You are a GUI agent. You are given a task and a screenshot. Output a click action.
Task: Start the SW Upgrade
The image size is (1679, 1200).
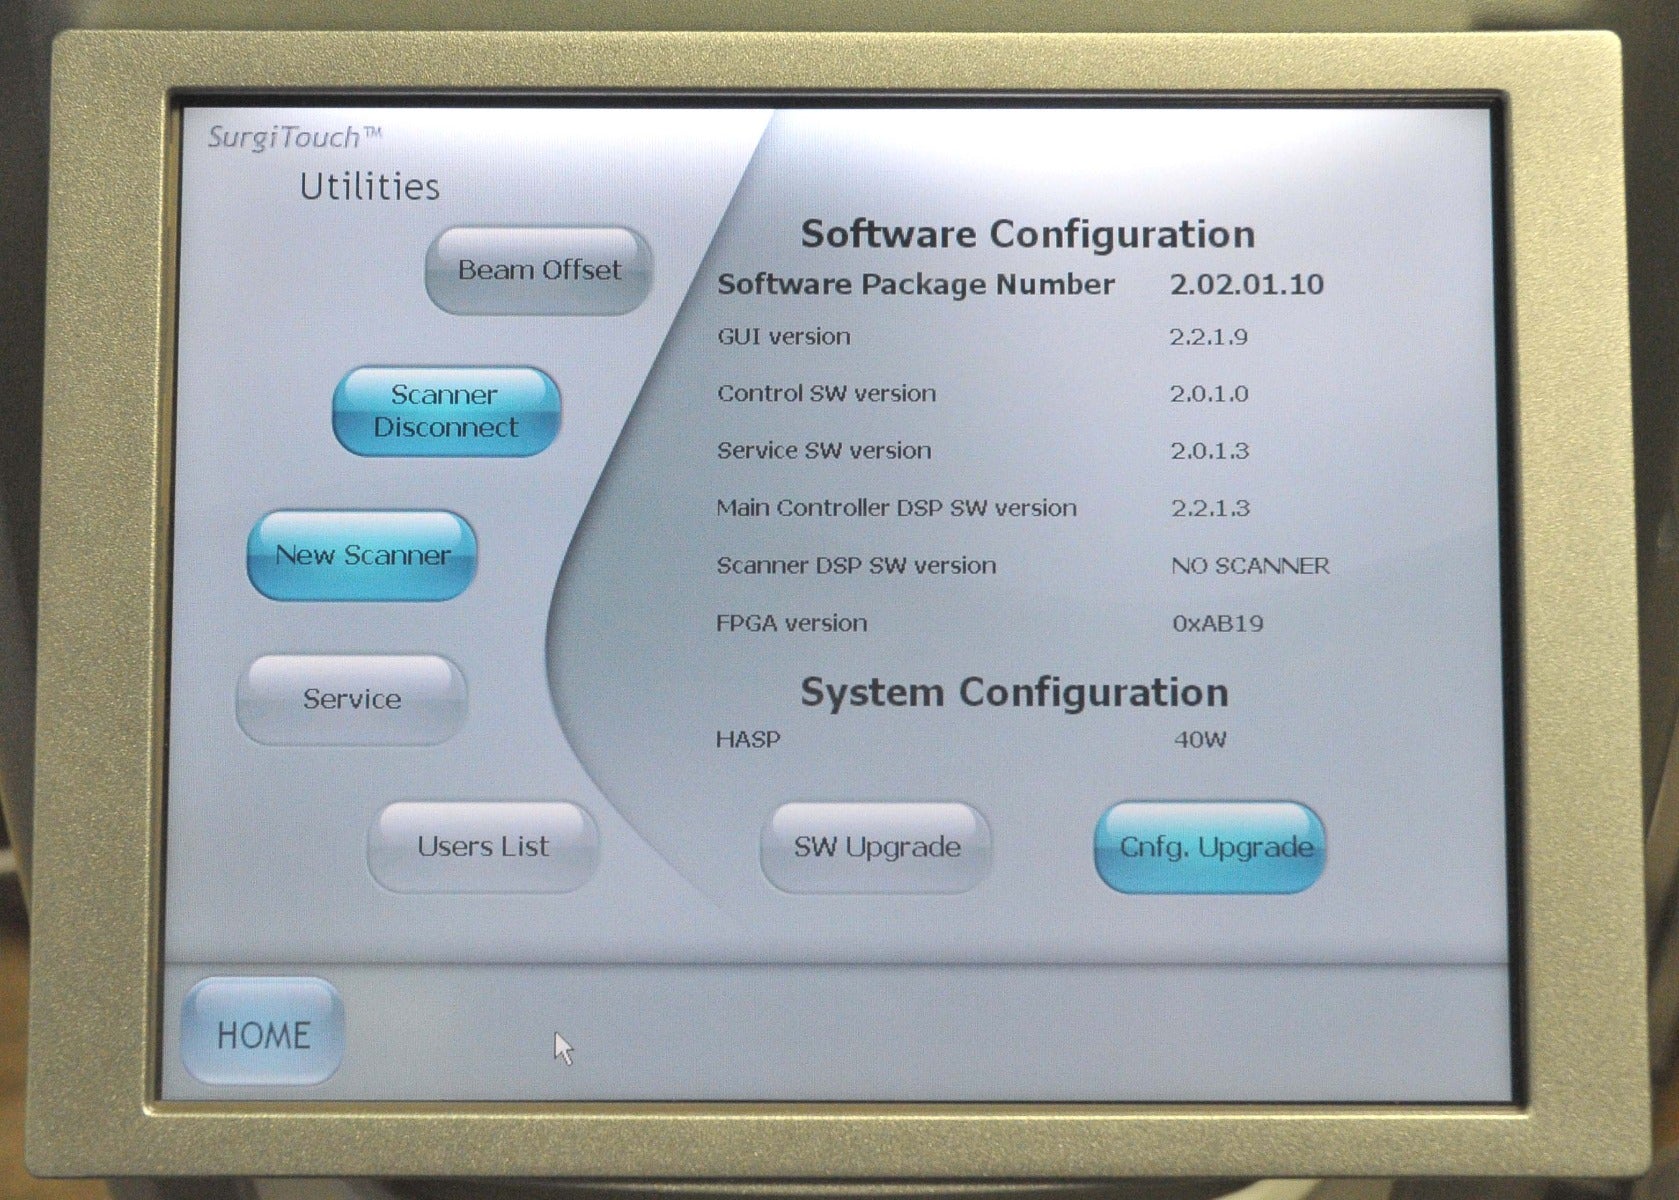click(x=876, y=847)
